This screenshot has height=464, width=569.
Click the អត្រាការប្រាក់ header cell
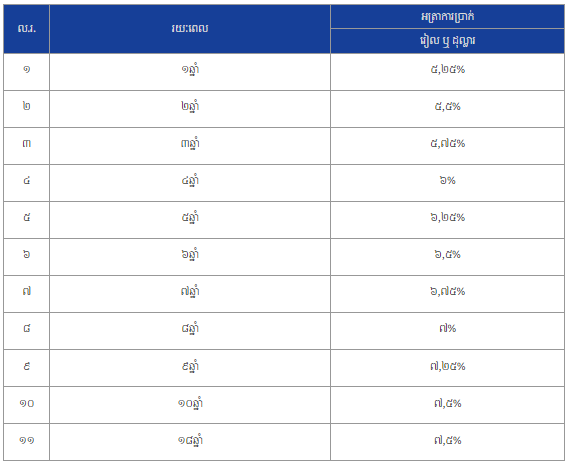[x=447, y=17]
